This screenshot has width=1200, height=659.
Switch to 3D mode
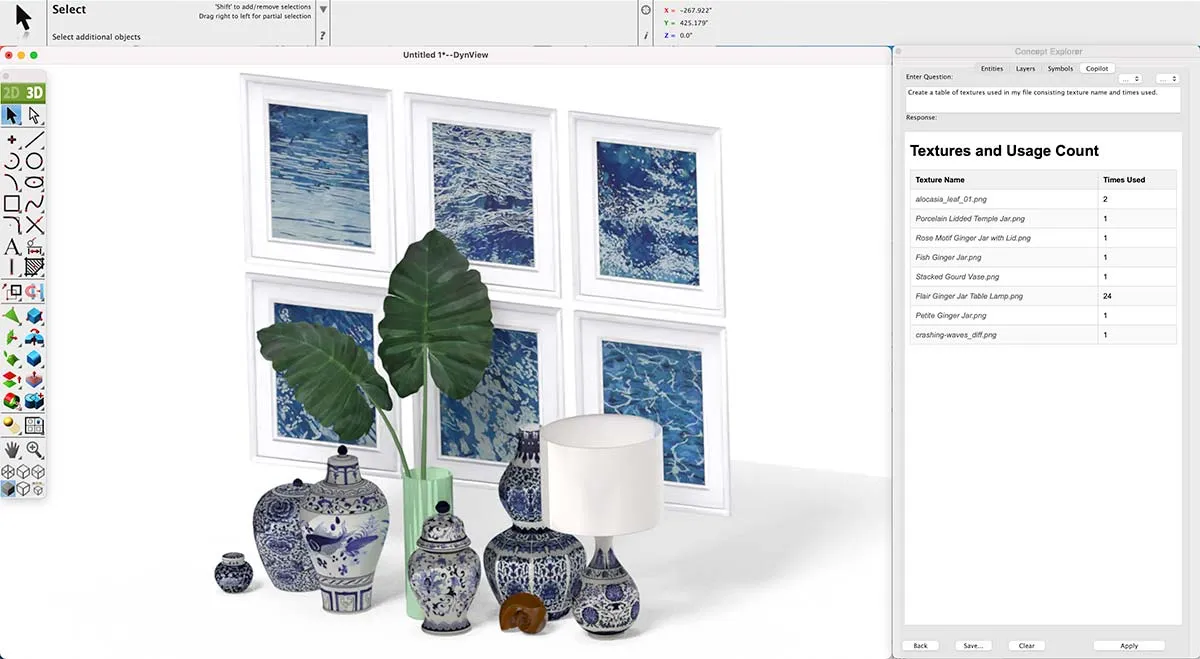(x=35, y=93)
